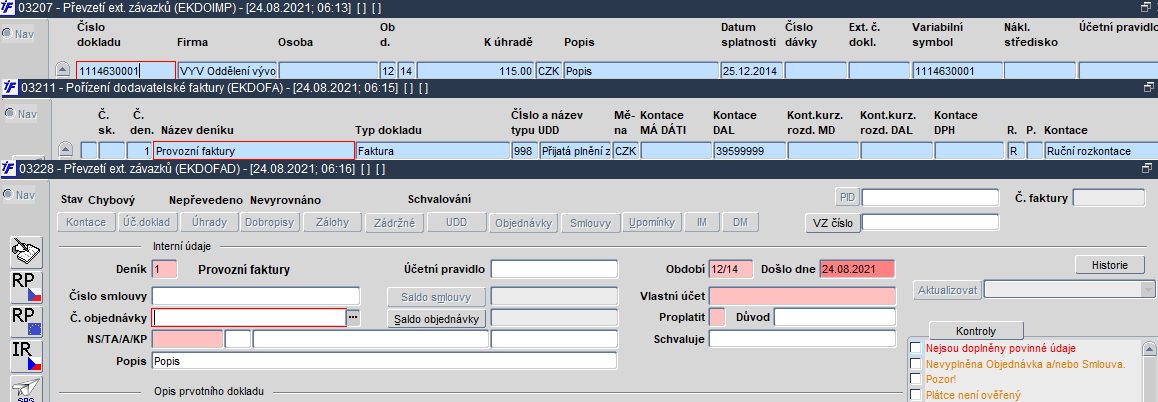The width and height of the screenshot is (1158, 402).
Task: Toggle the Nav radio button in the EKDOFAD window
Action: (x=7, y=194)
